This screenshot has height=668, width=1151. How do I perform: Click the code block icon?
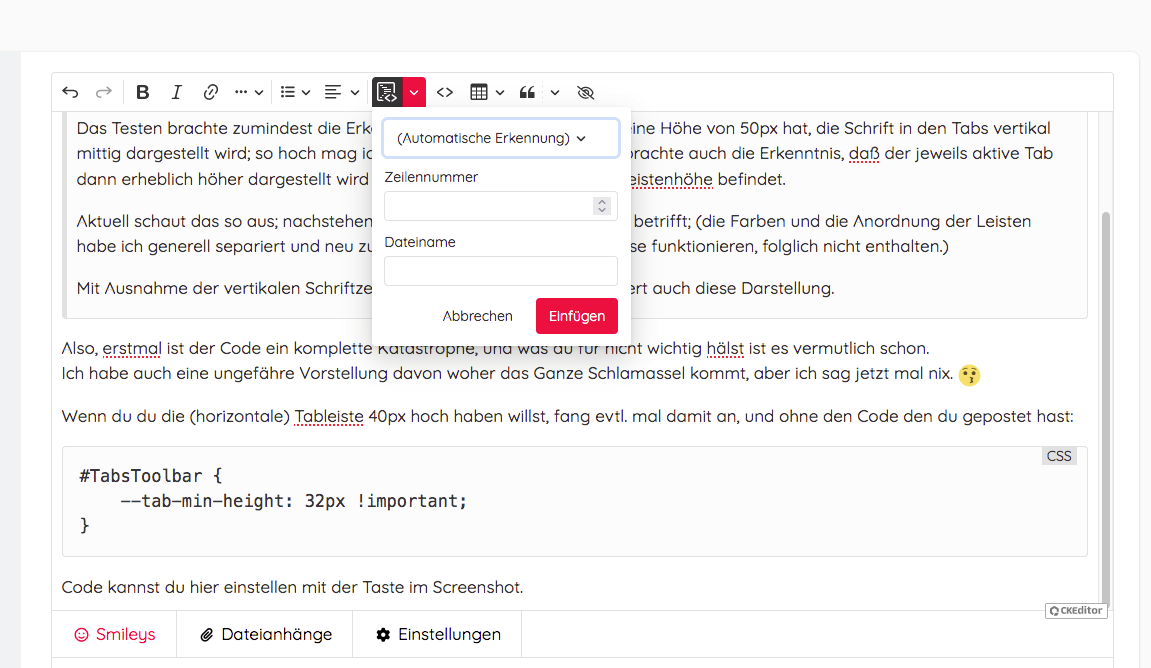[387, 92]
